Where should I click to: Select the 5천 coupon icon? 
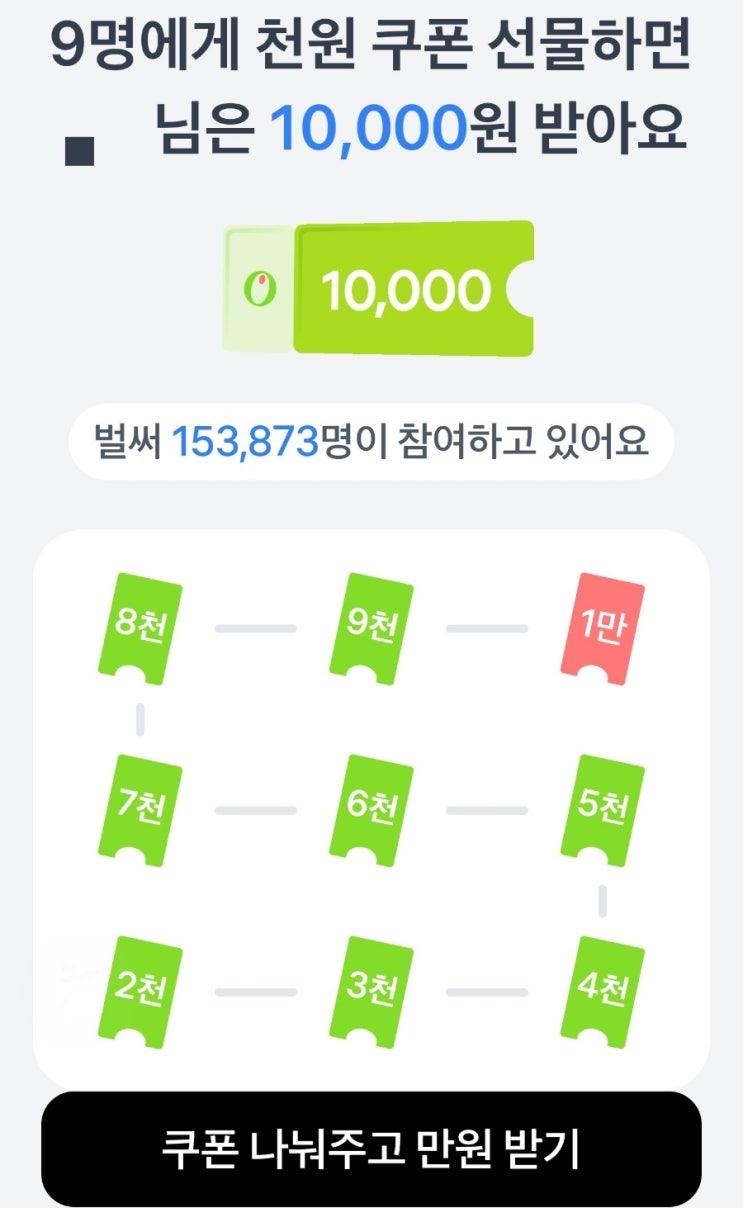click(x=602, y=810)
